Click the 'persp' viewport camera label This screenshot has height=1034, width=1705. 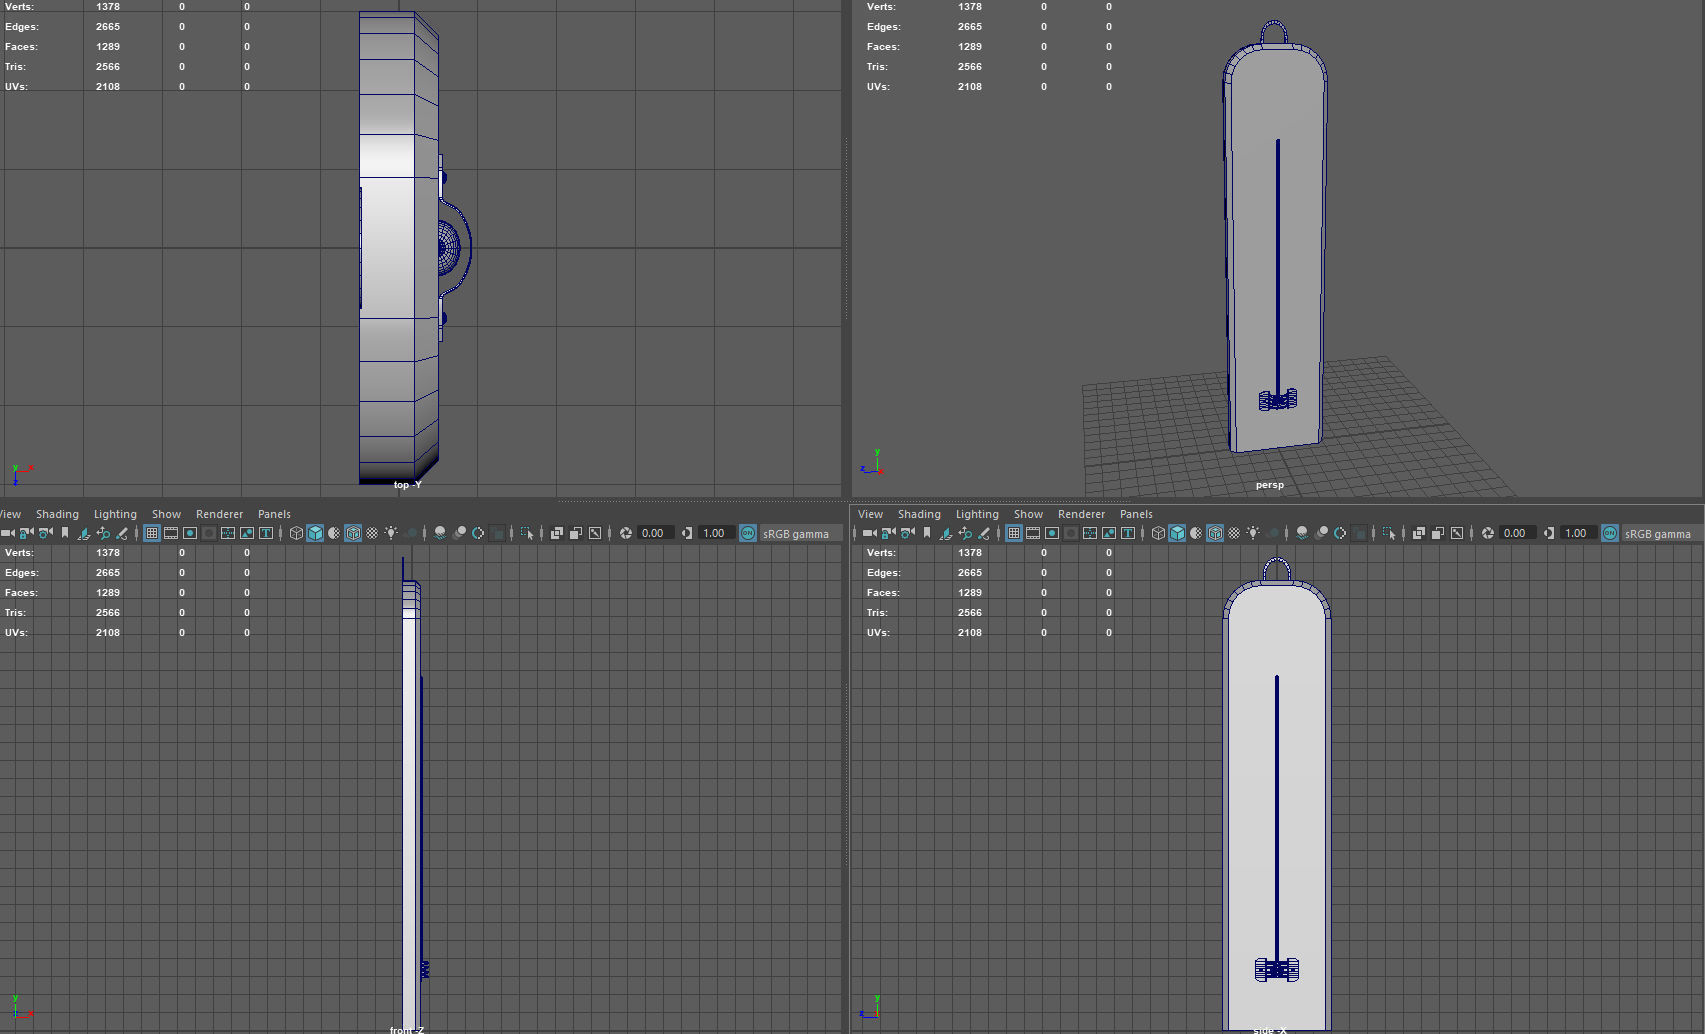1270,485
